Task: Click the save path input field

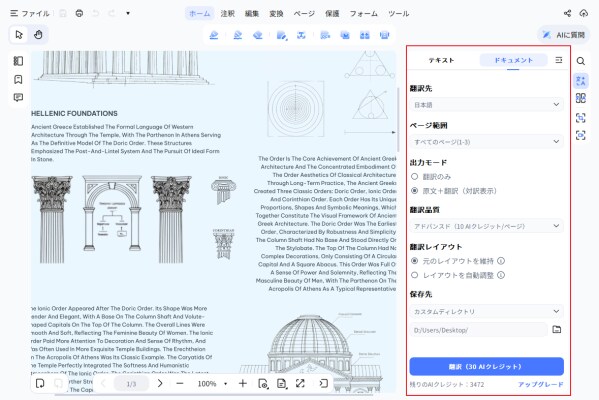Action: pyautogui.click(x=478, y=330)
